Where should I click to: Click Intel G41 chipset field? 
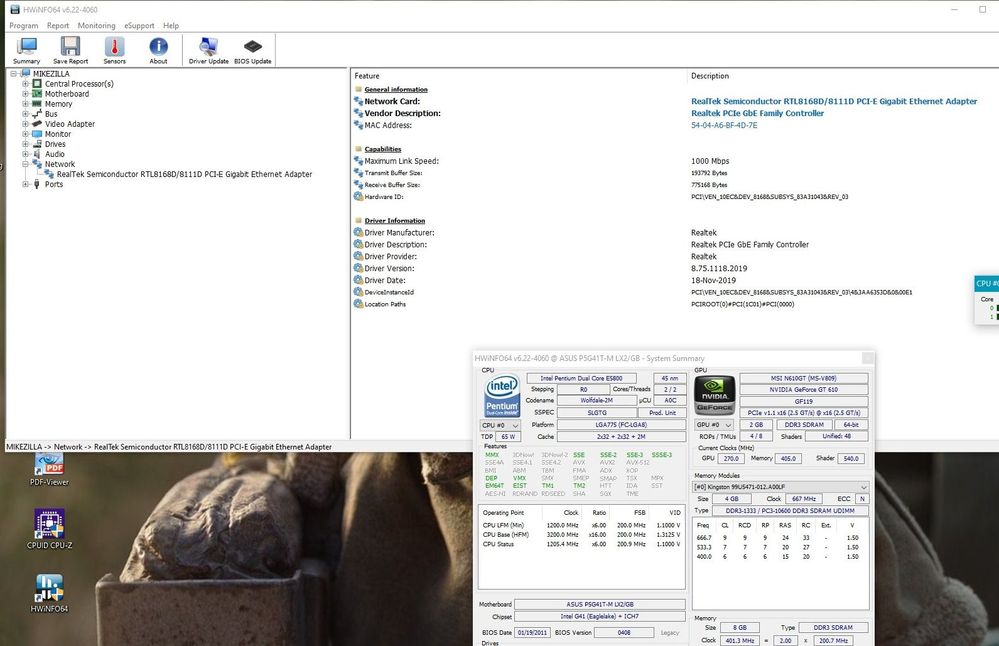[600, 617]
